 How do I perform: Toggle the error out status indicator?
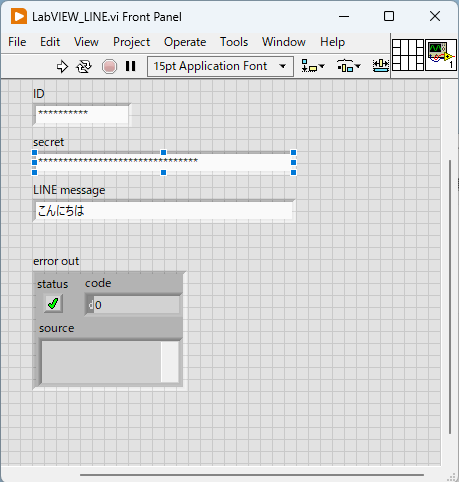pos(53,303)
